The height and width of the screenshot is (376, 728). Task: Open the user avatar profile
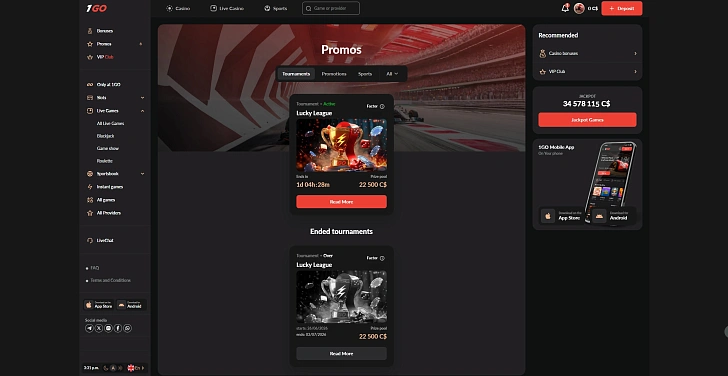[x=579, y=8]
